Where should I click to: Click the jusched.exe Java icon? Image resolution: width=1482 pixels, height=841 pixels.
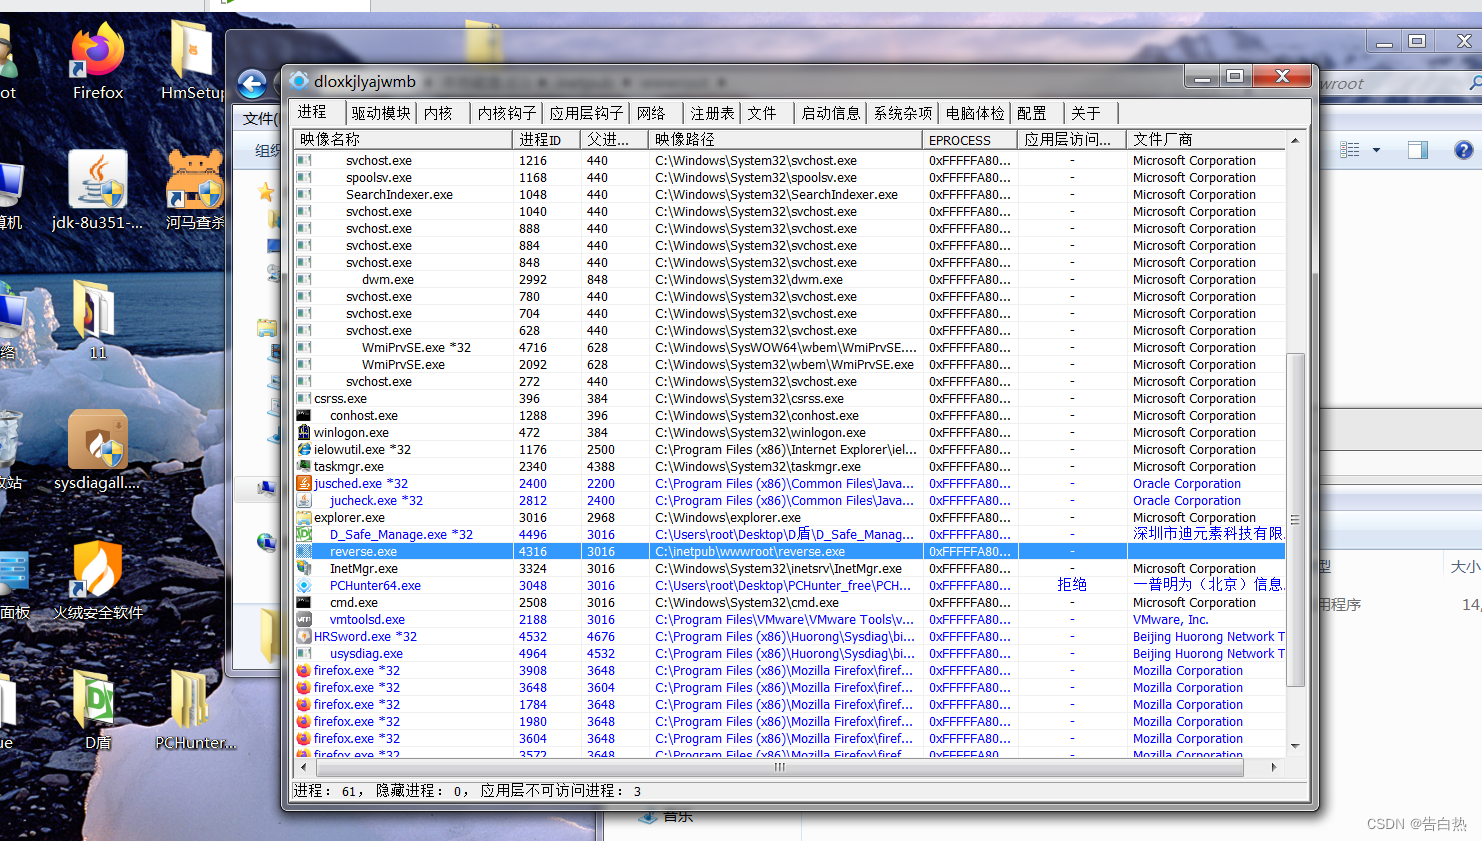(x=304, y=483)
